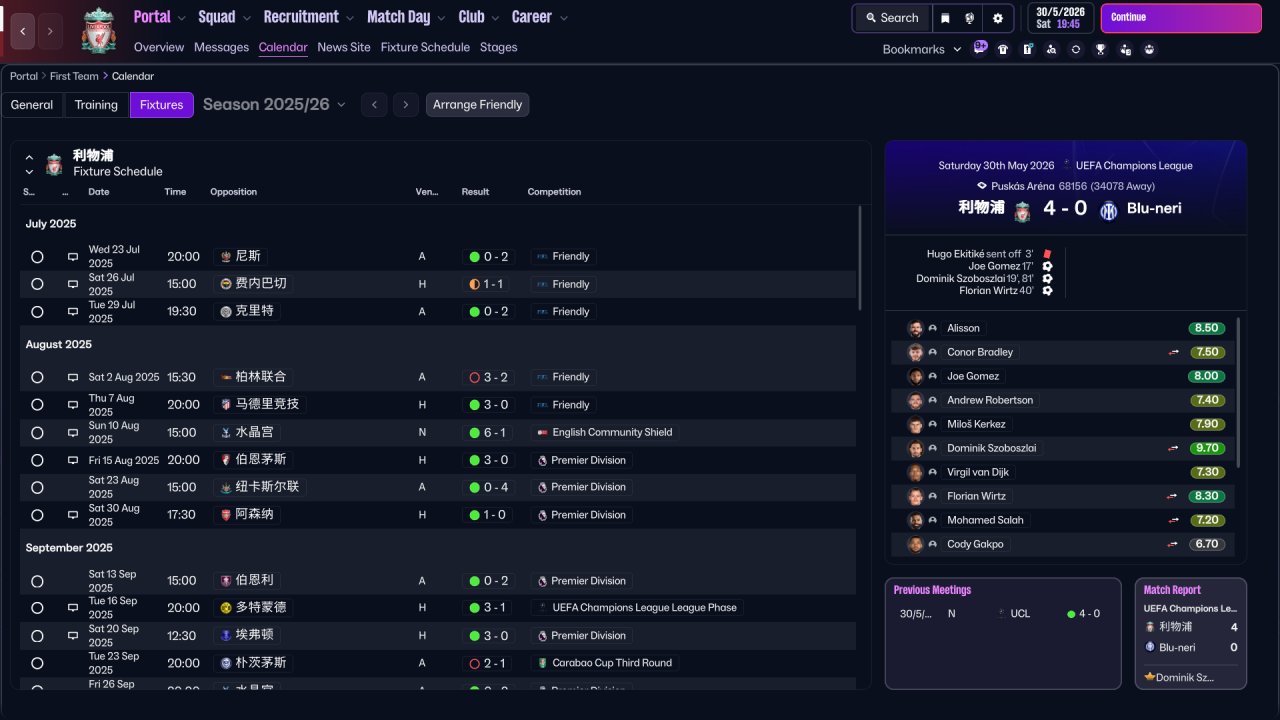Click the monitor icon for the 尼斯 fixture

(x=73, y=257)
